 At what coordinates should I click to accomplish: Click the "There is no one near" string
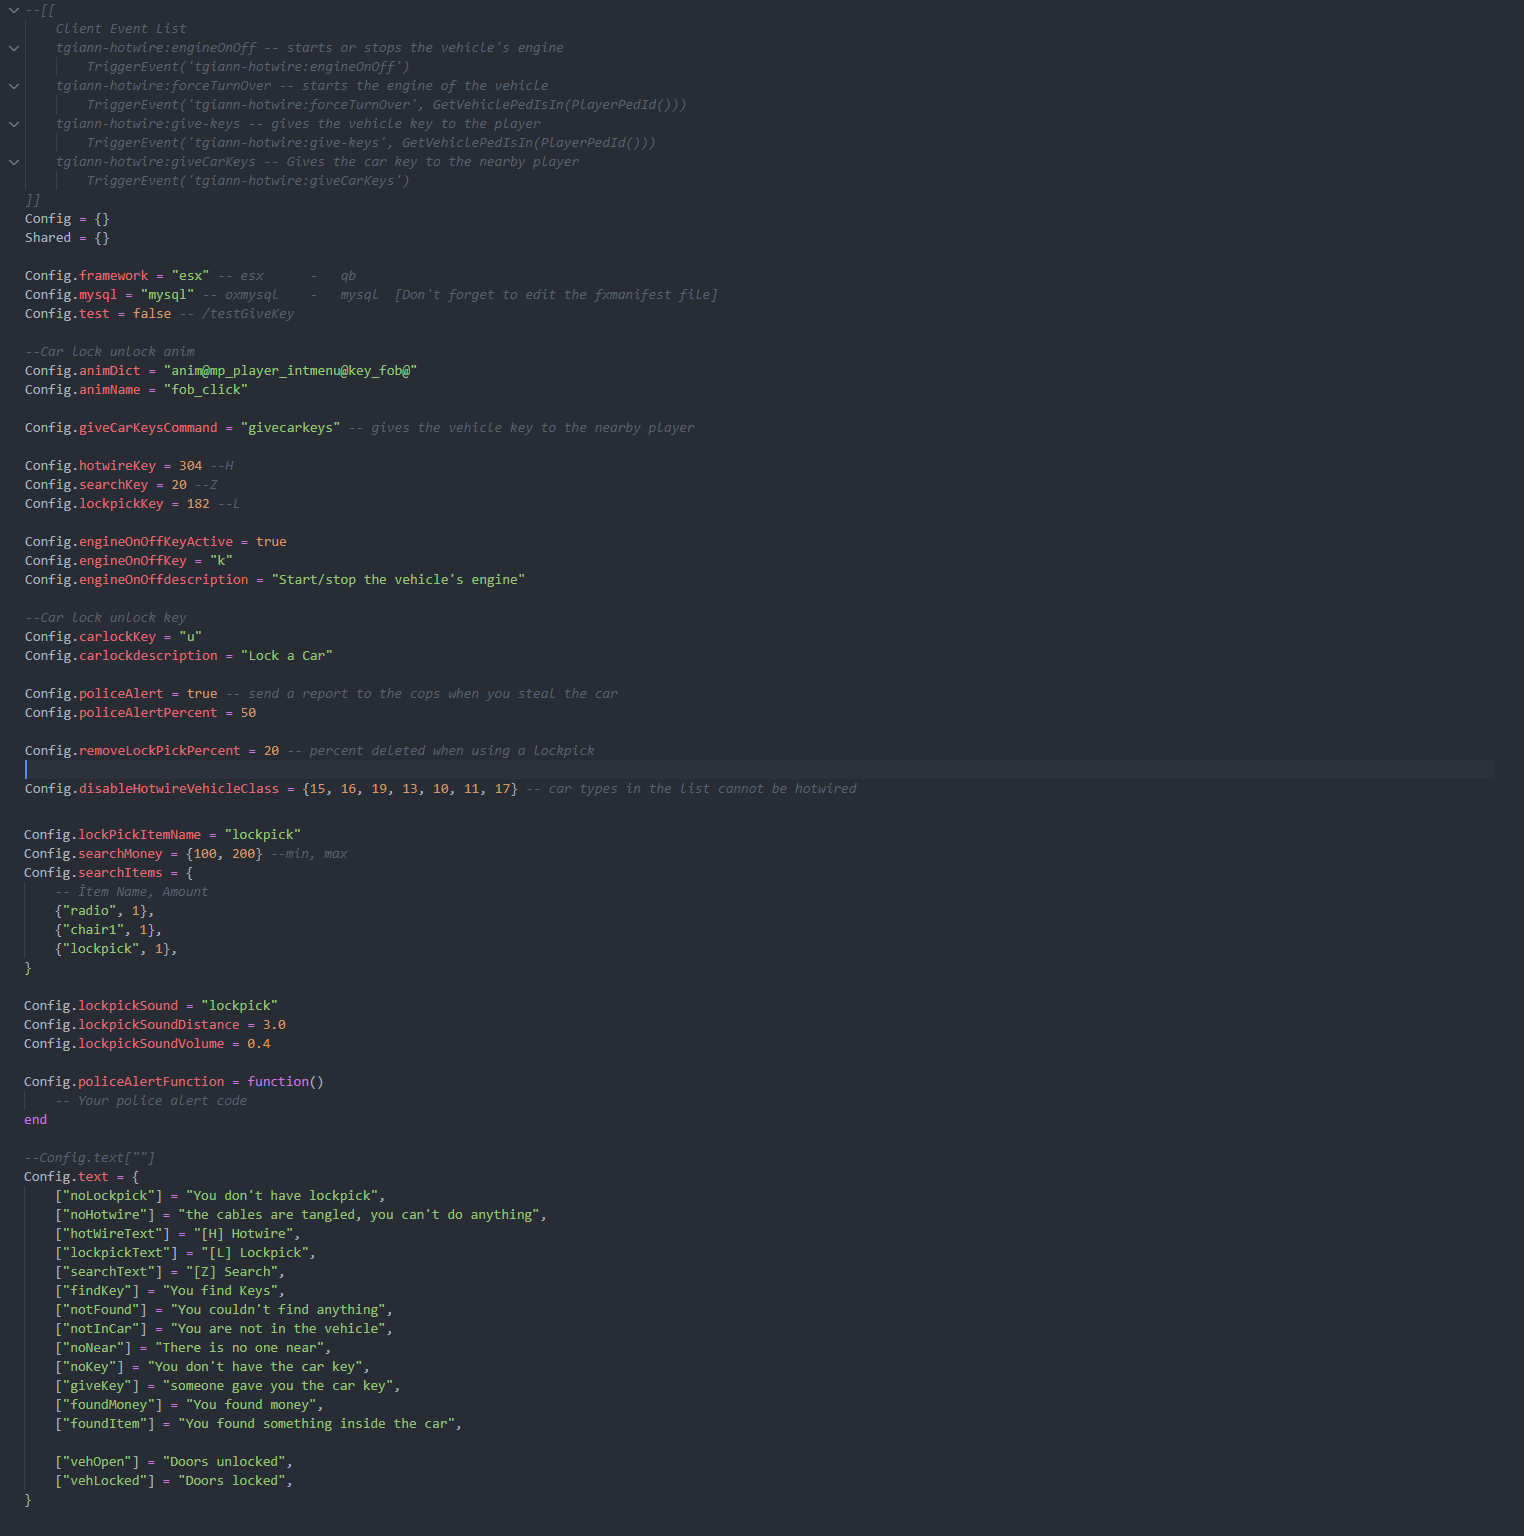coord(240,1348)
